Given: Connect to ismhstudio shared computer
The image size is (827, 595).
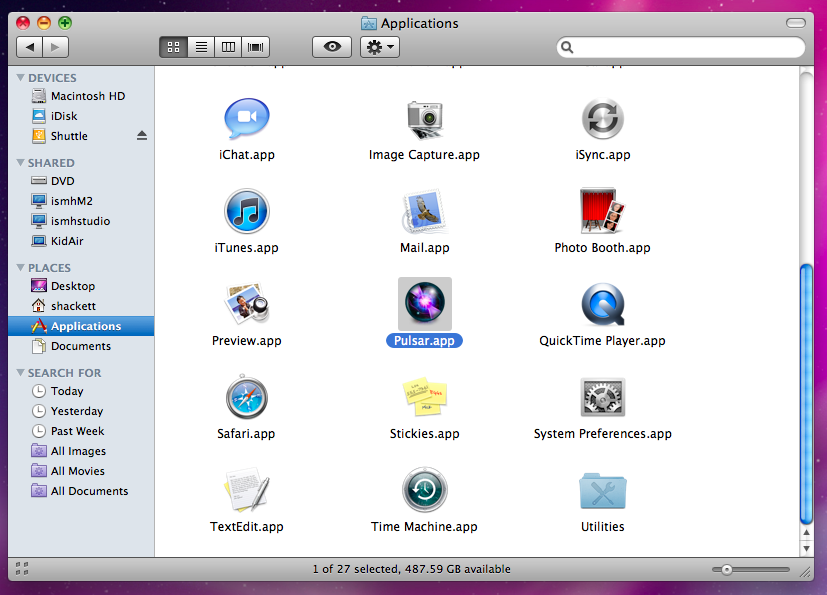Looking at the screenshot, I should [81, 221].
